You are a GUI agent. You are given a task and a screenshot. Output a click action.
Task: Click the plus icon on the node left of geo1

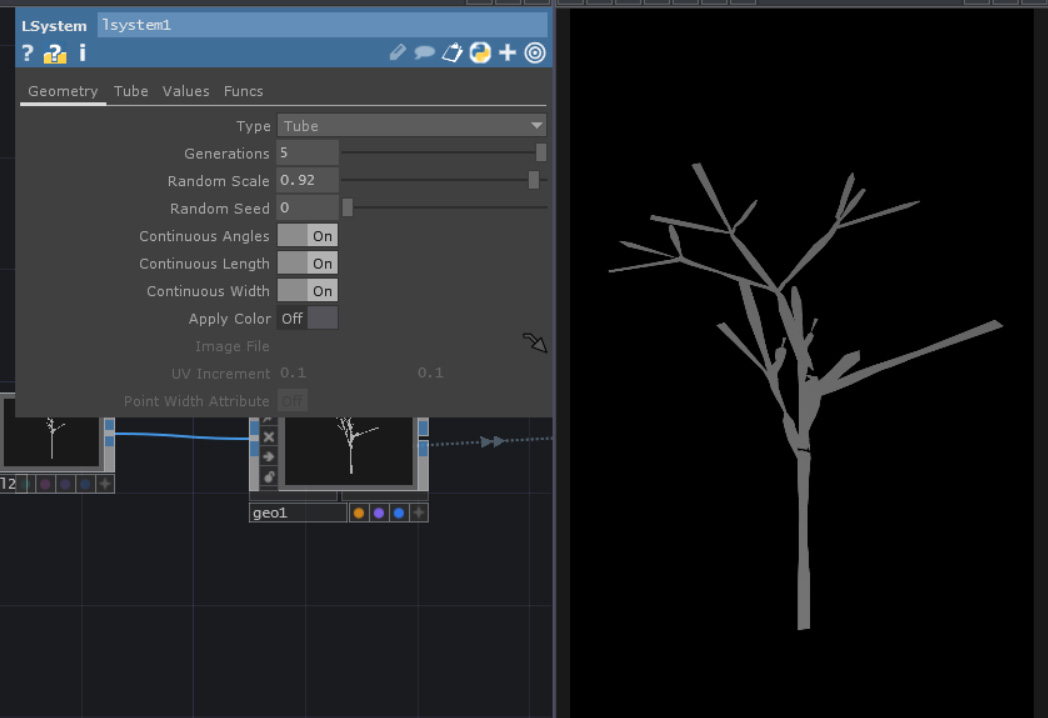pos(105,483)
